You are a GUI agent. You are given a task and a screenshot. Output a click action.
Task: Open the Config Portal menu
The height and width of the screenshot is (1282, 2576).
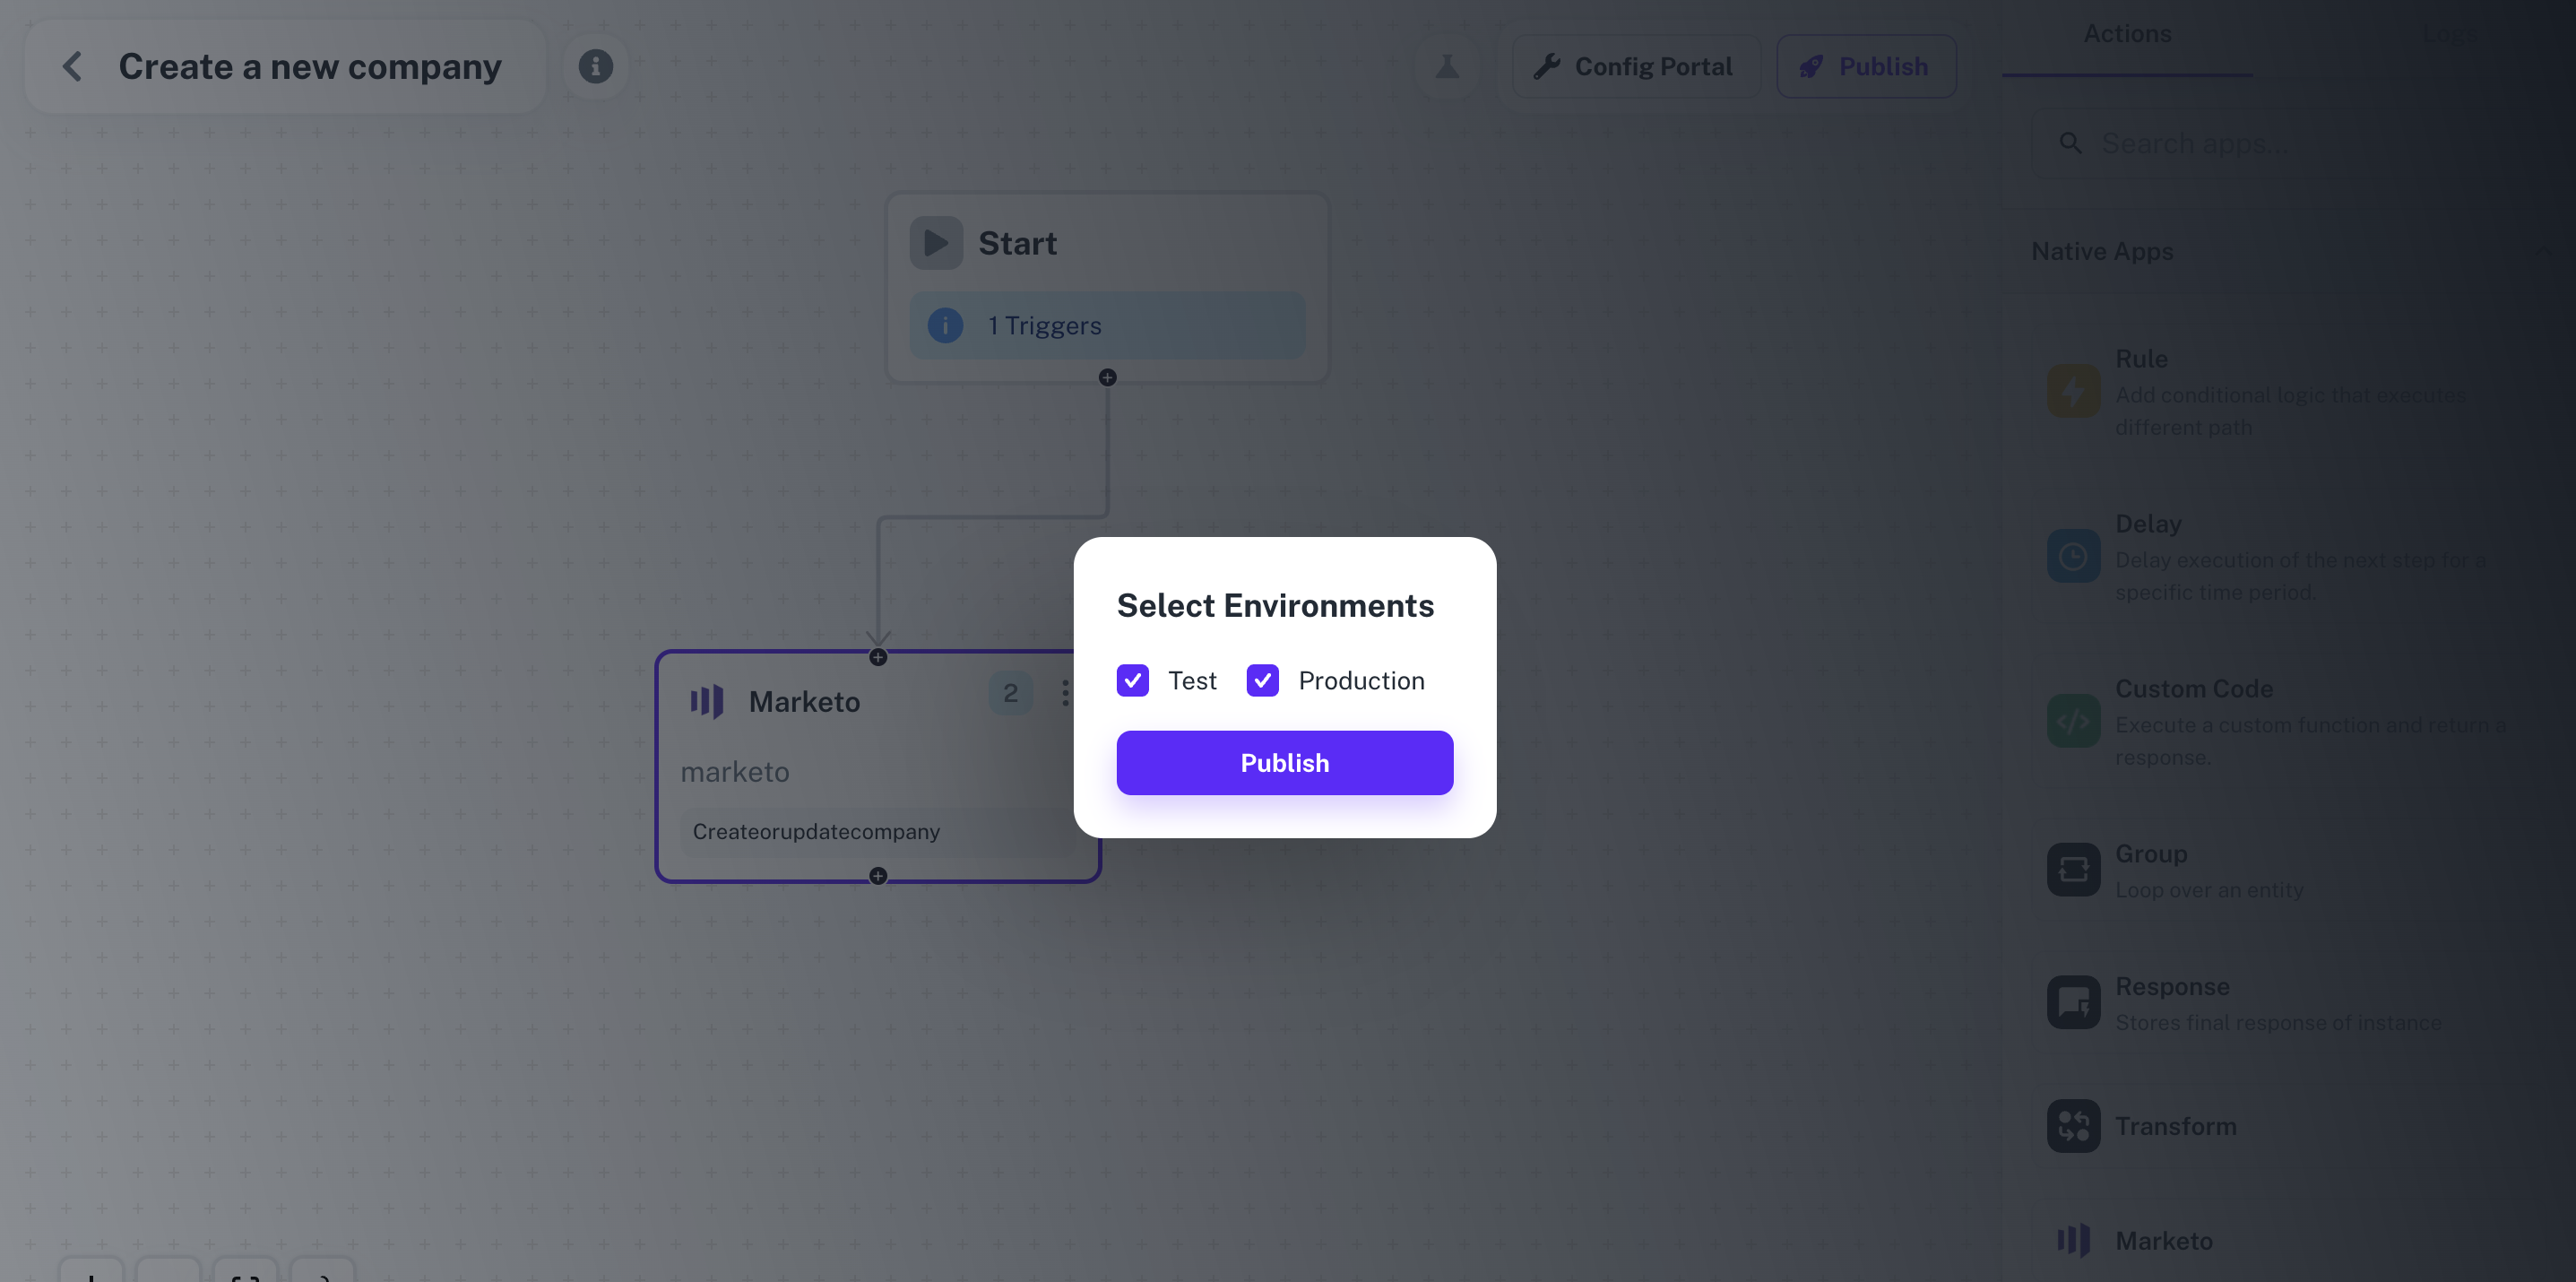pyautogui.click(x=1636, y=65)
